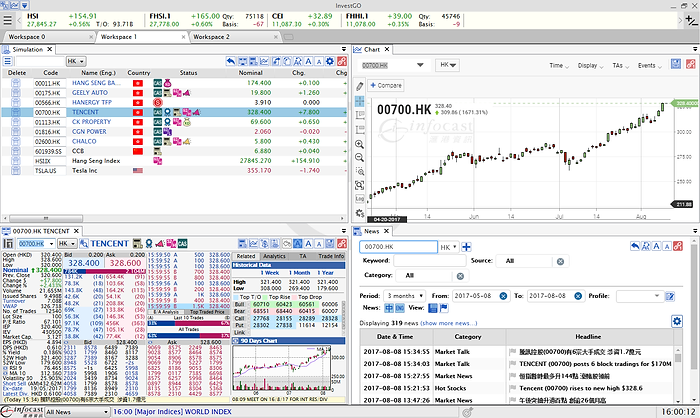This screenshot has height=418, width=700.
Task: Sort by the Nominal column header
Action: 250,73
